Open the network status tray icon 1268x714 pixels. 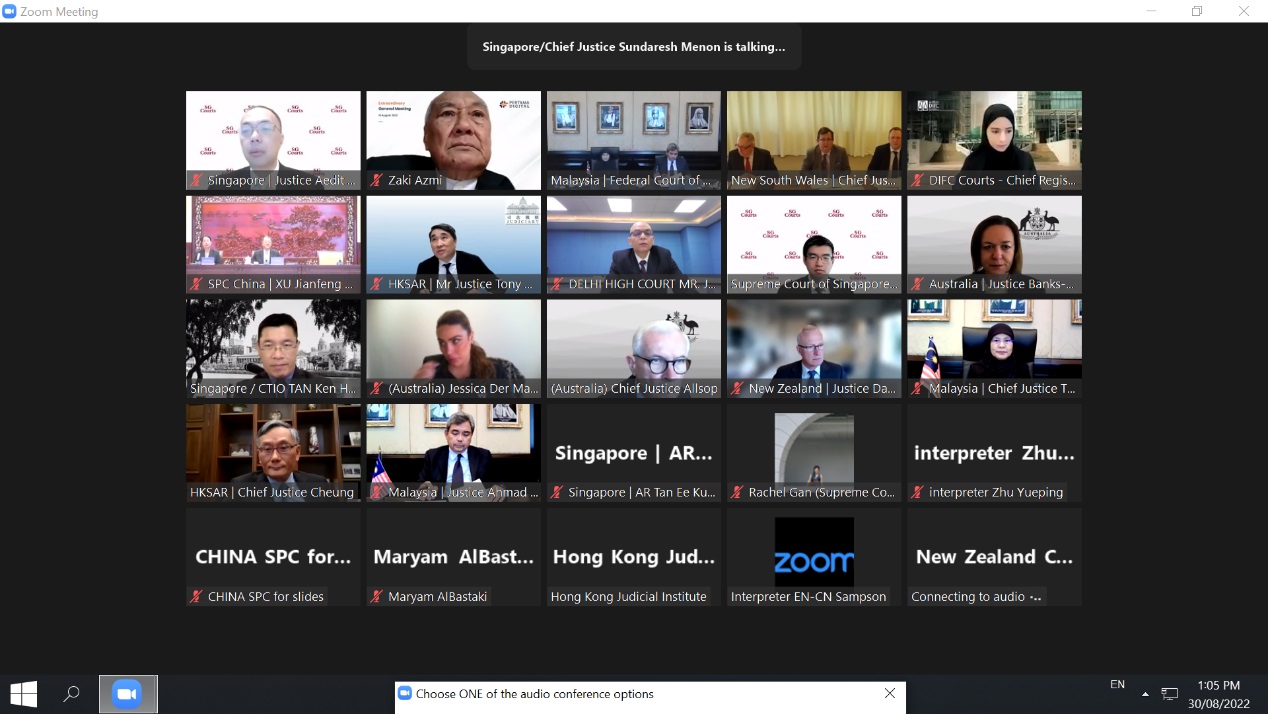click(x=1169, y=694)
